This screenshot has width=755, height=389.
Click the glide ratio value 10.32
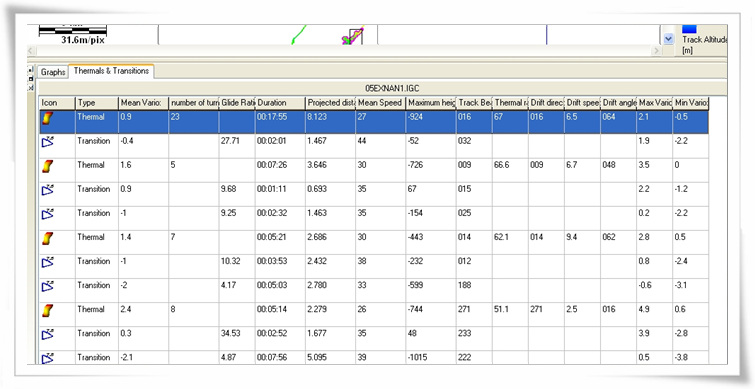pyautogui.click(x=230, y=261)
